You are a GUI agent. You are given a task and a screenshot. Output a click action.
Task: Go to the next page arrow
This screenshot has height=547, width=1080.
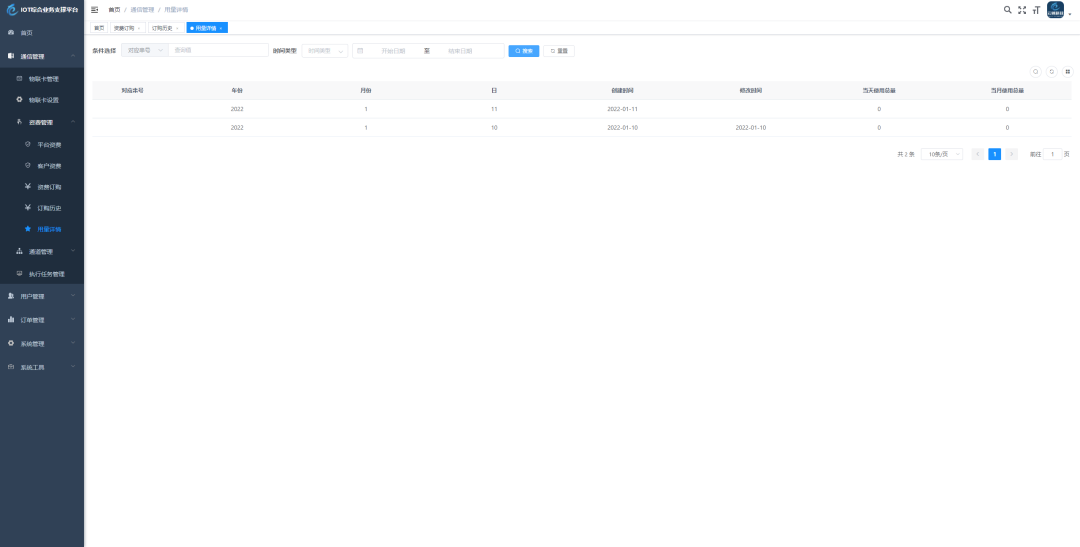1011,154
